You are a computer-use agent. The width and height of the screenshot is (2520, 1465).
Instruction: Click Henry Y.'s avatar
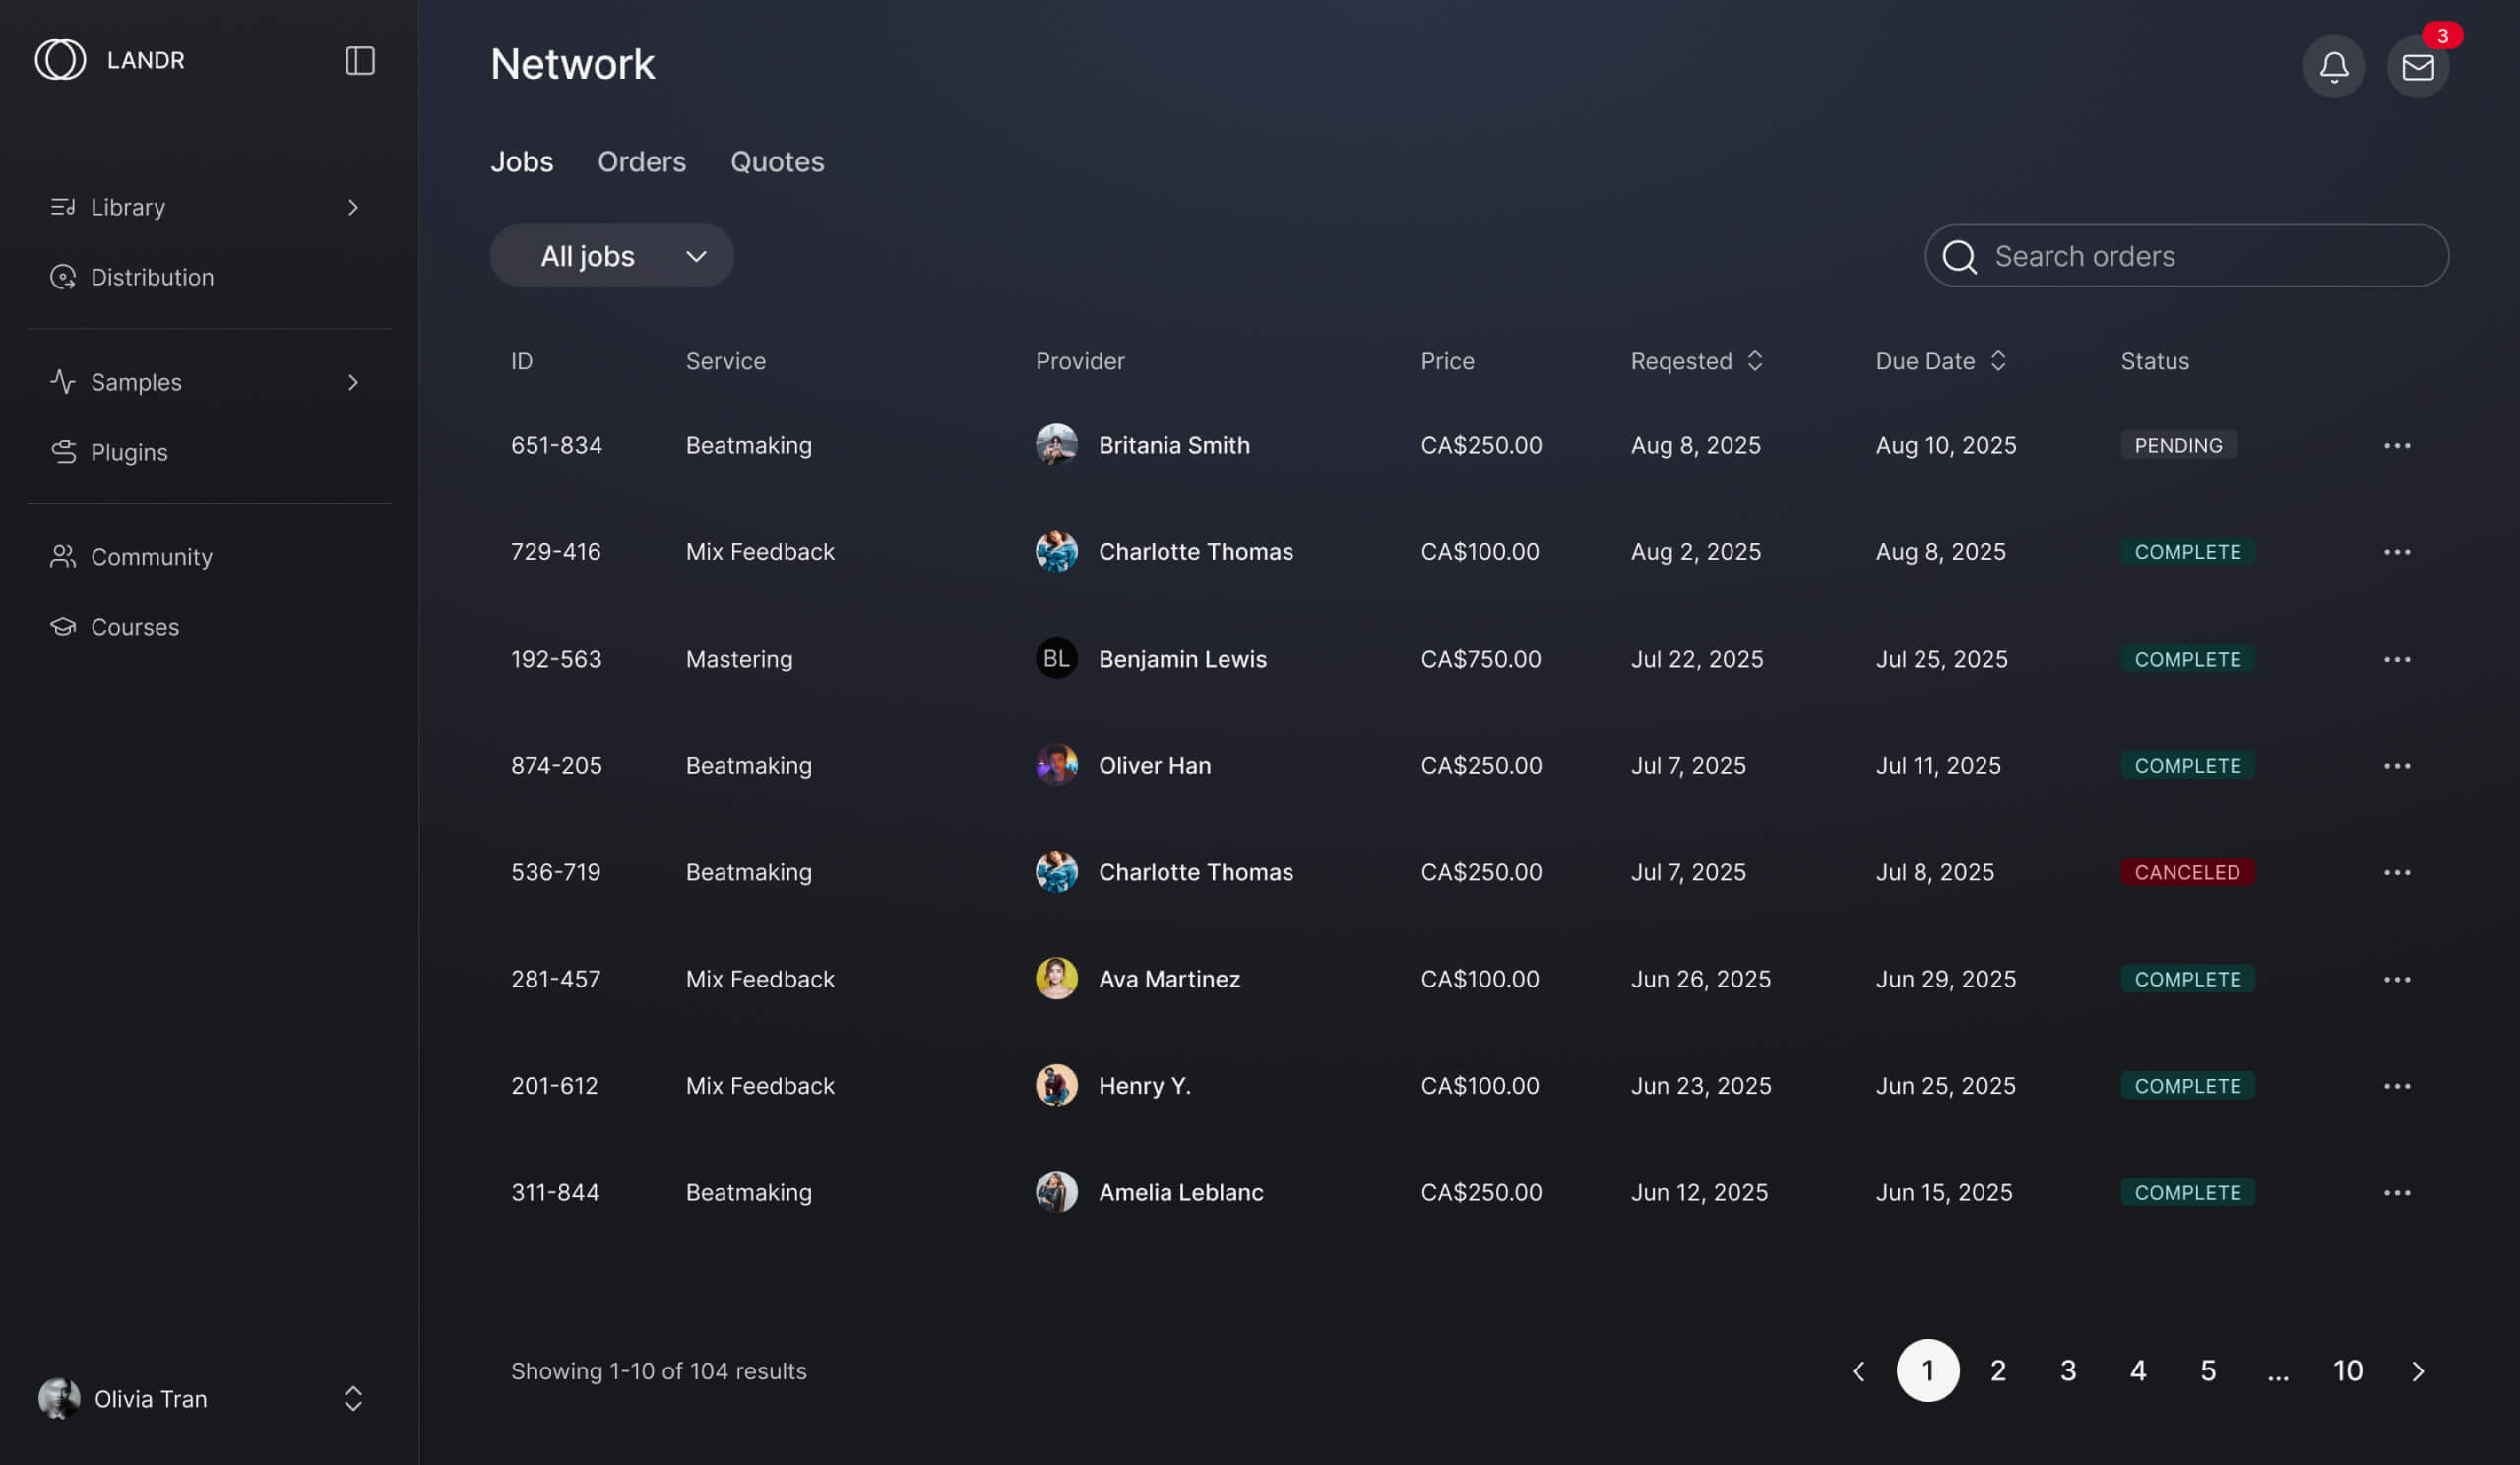pyautogui.click(x=1056, y=1086)
